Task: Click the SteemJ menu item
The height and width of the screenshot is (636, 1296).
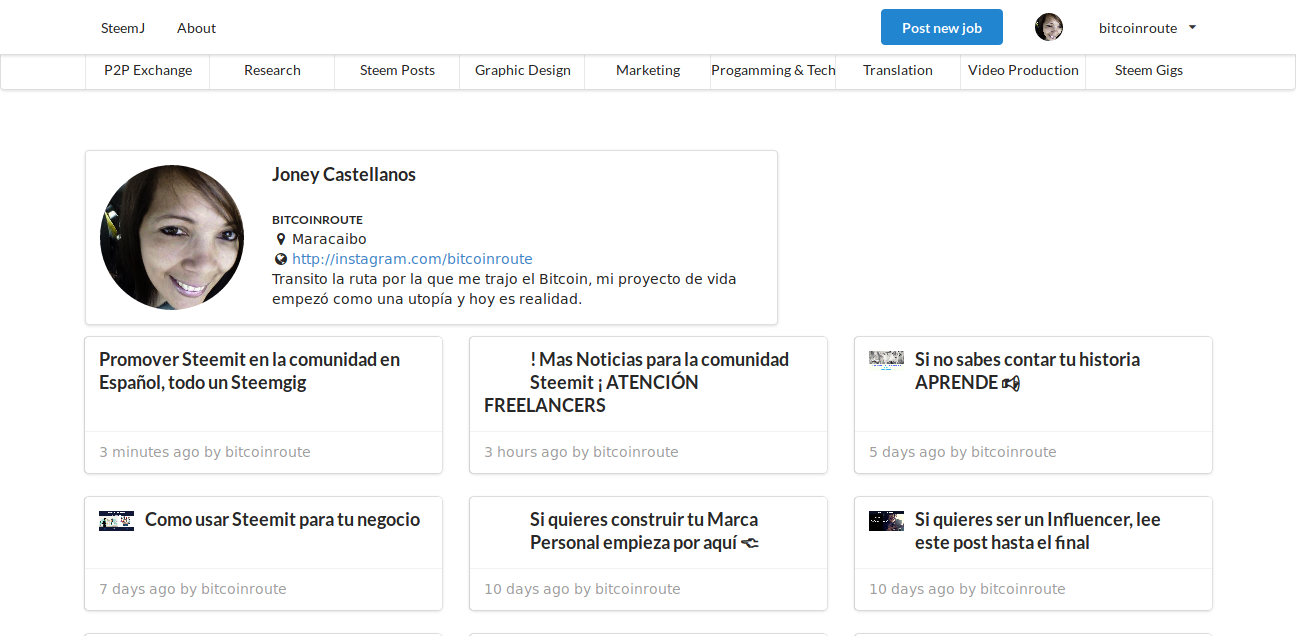Action: click(123, 28)
